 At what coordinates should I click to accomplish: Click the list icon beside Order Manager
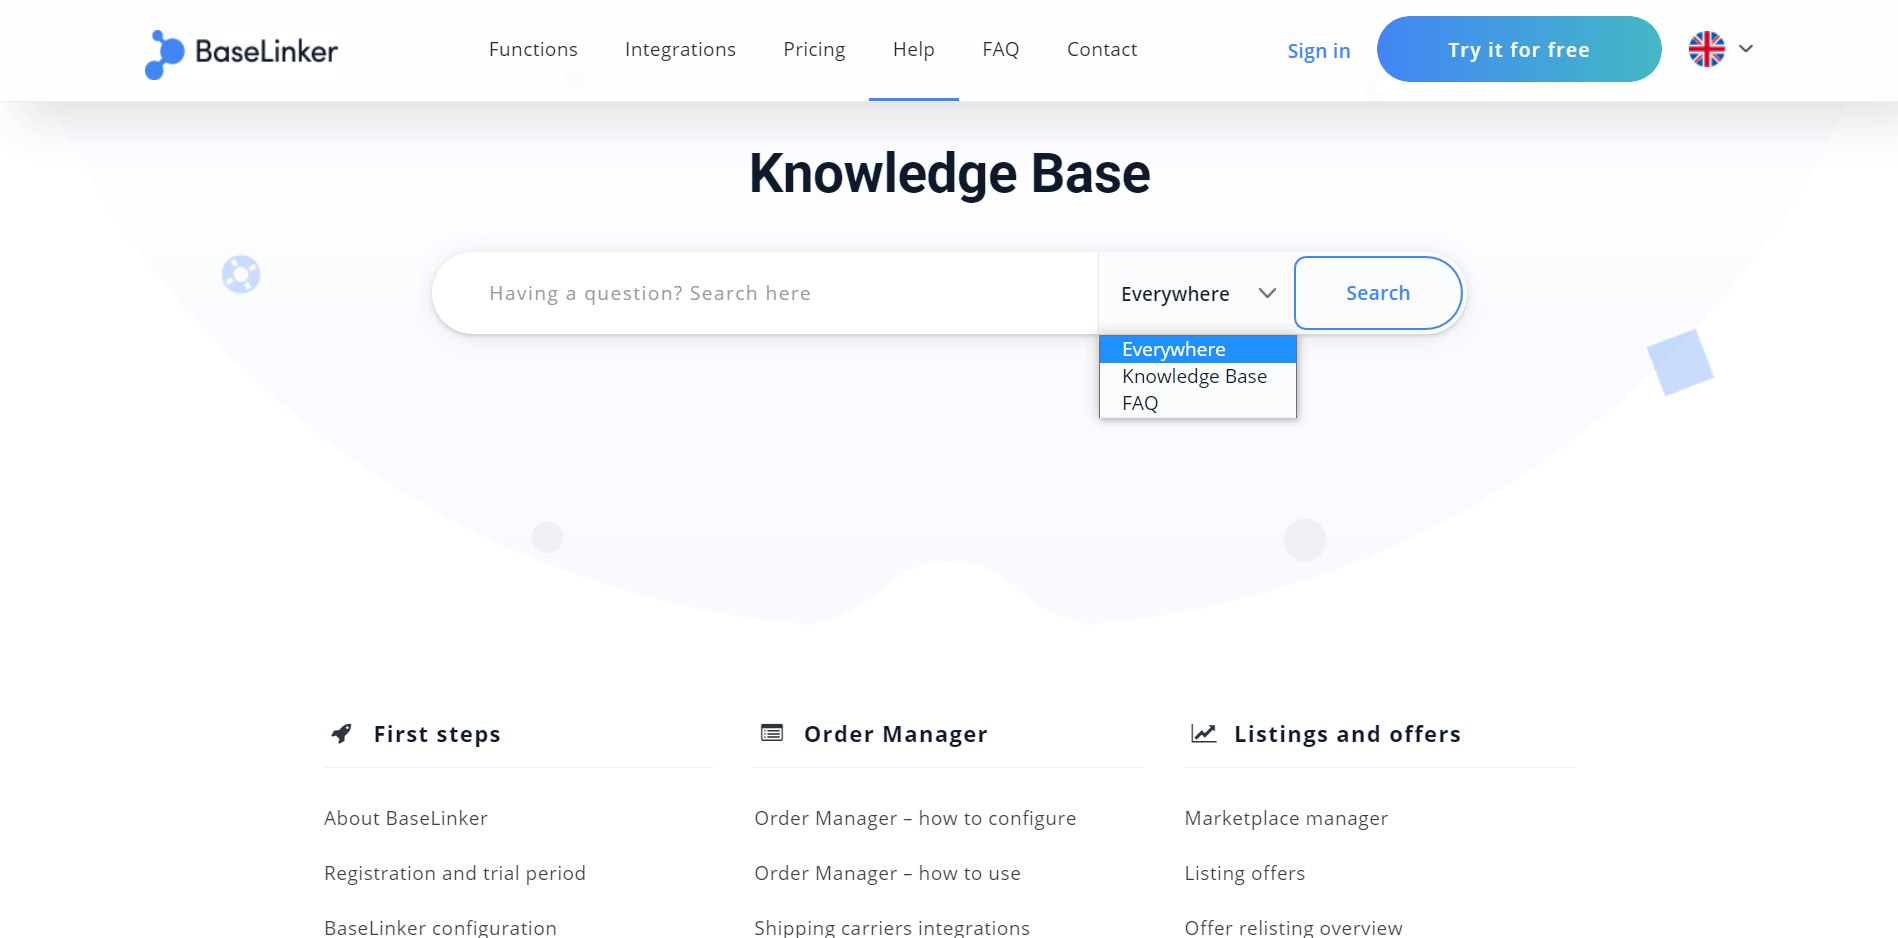coord(772,733)
